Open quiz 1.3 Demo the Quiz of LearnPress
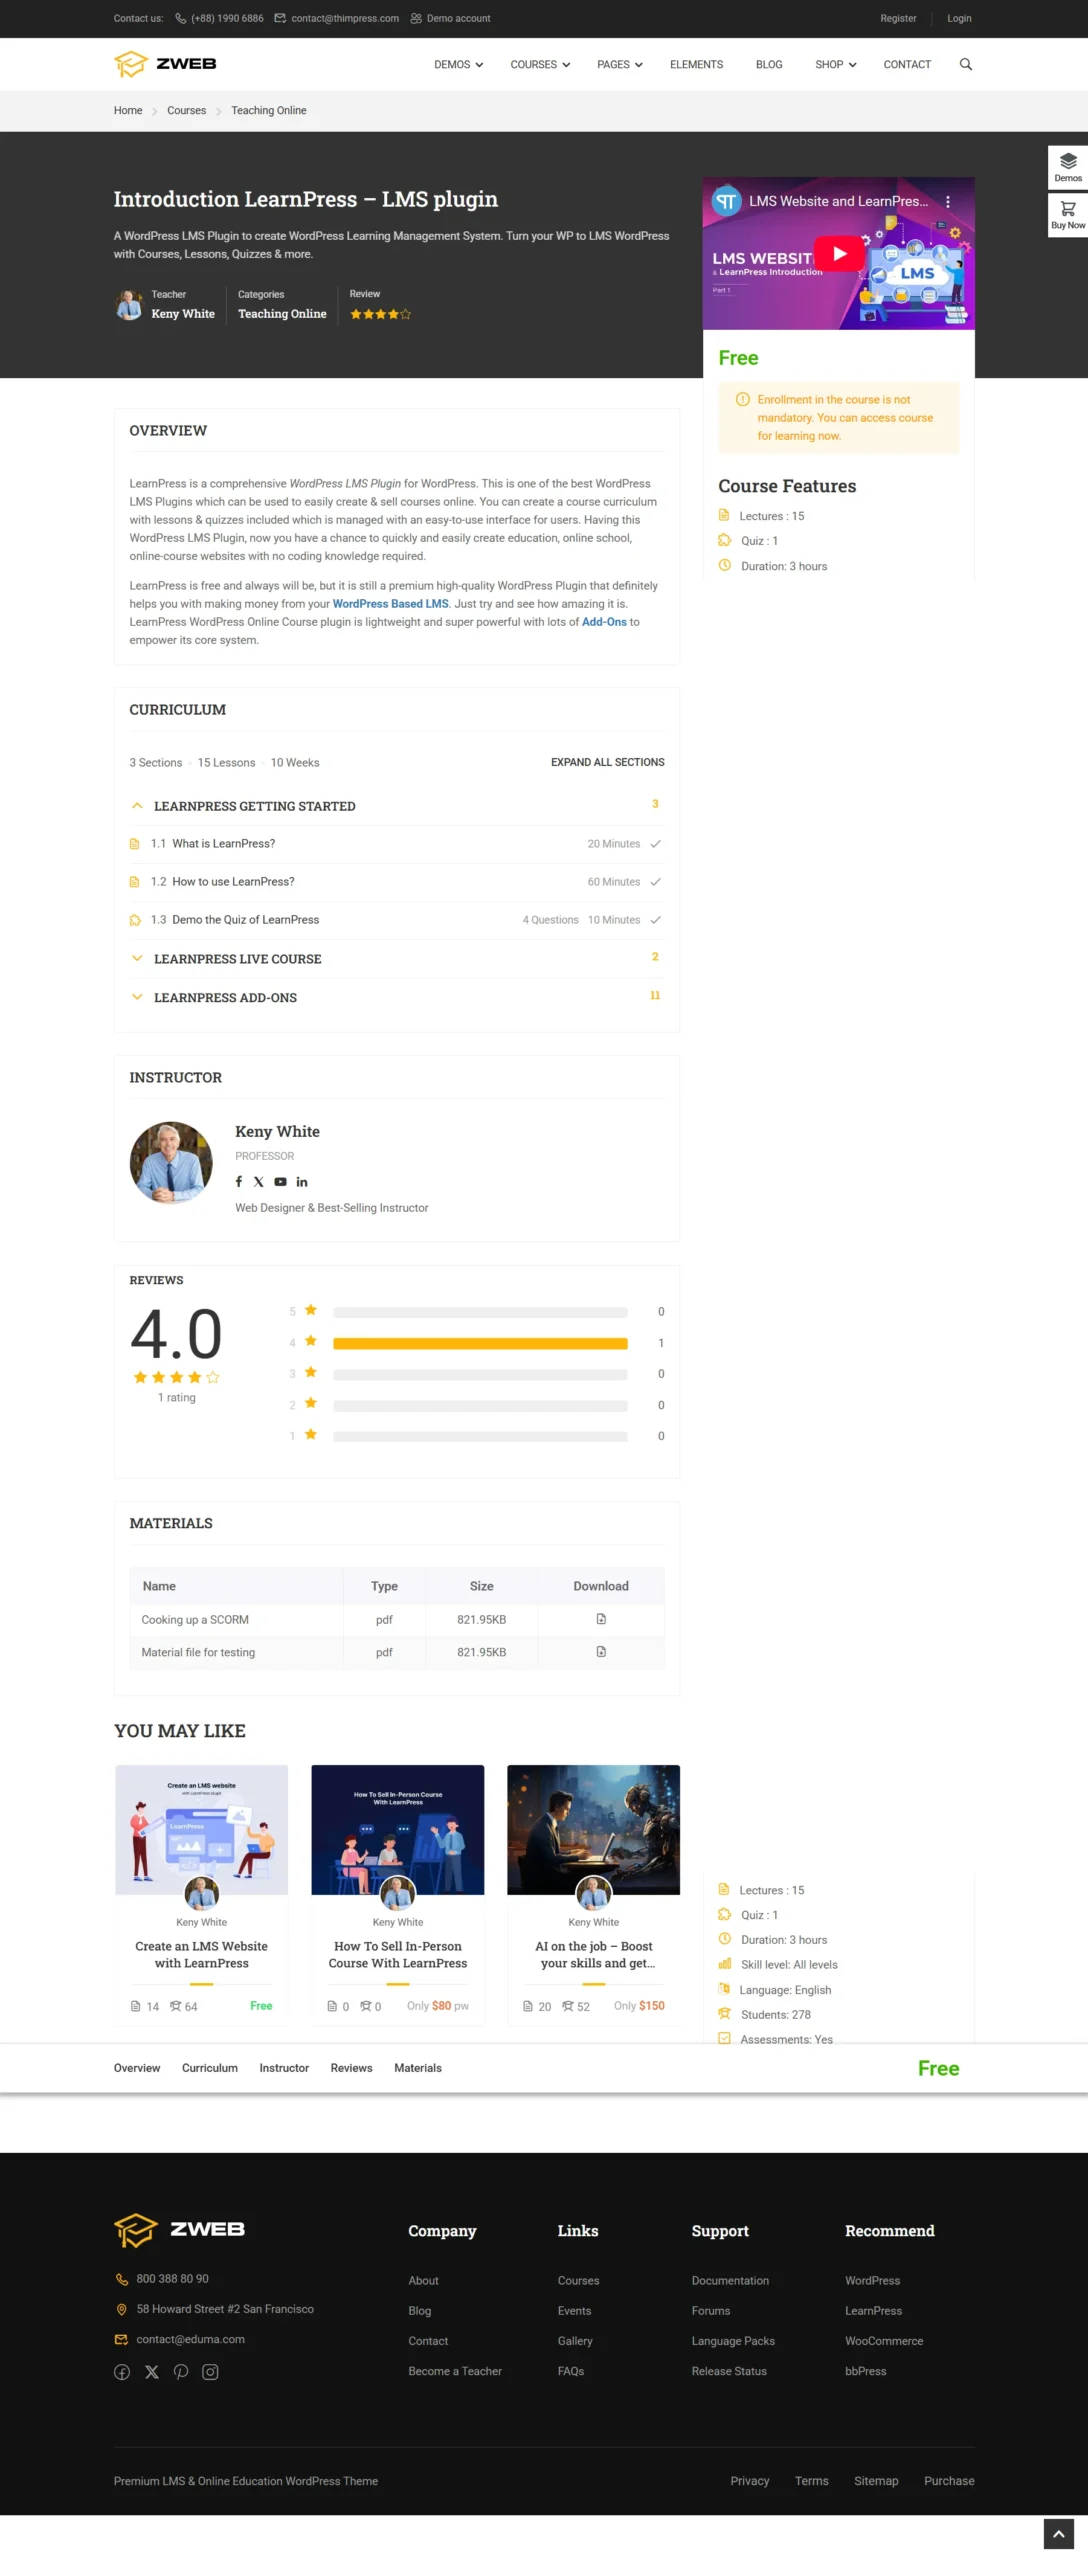 click(246, 919)
